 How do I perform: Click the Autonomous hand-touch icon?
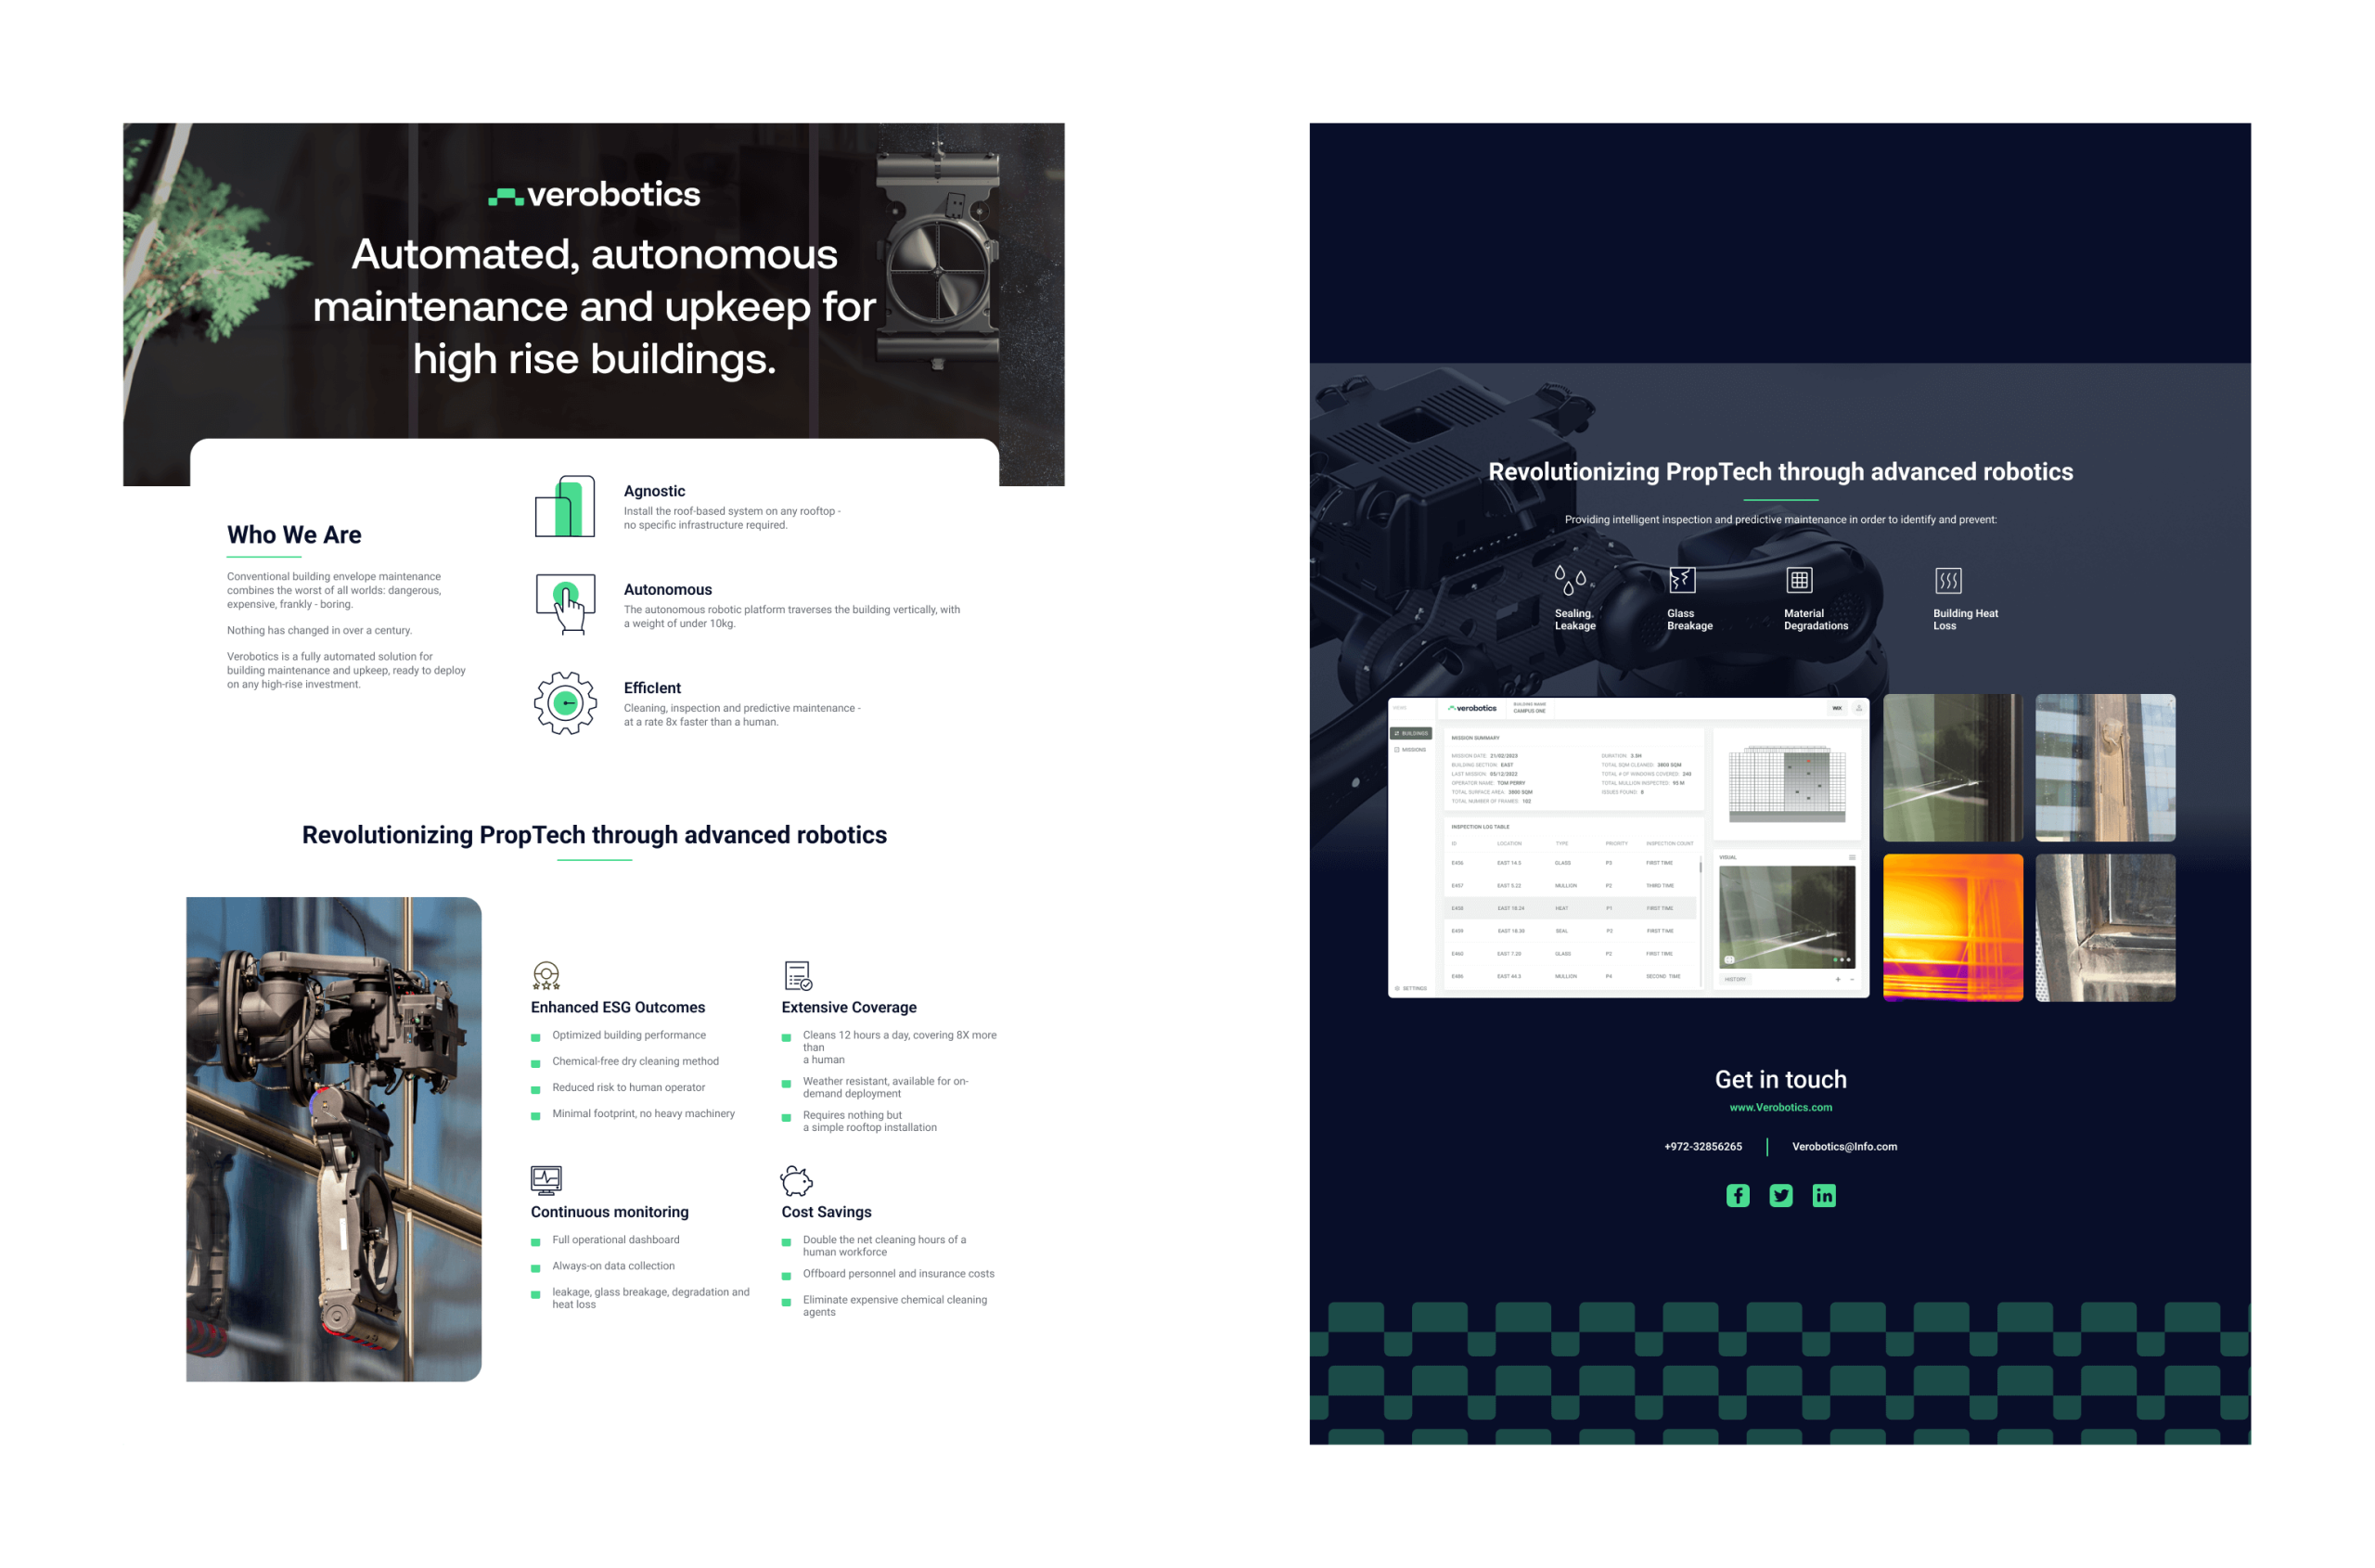[566, 603]
